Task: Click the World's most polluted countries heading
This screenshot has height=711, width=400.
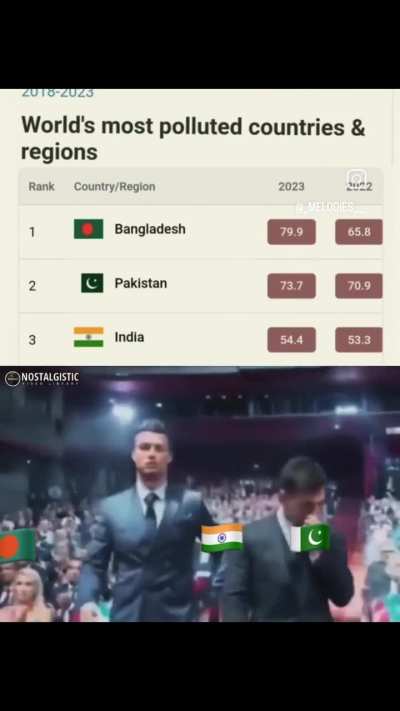Action: pyautogui.click(x=193, y=138)
